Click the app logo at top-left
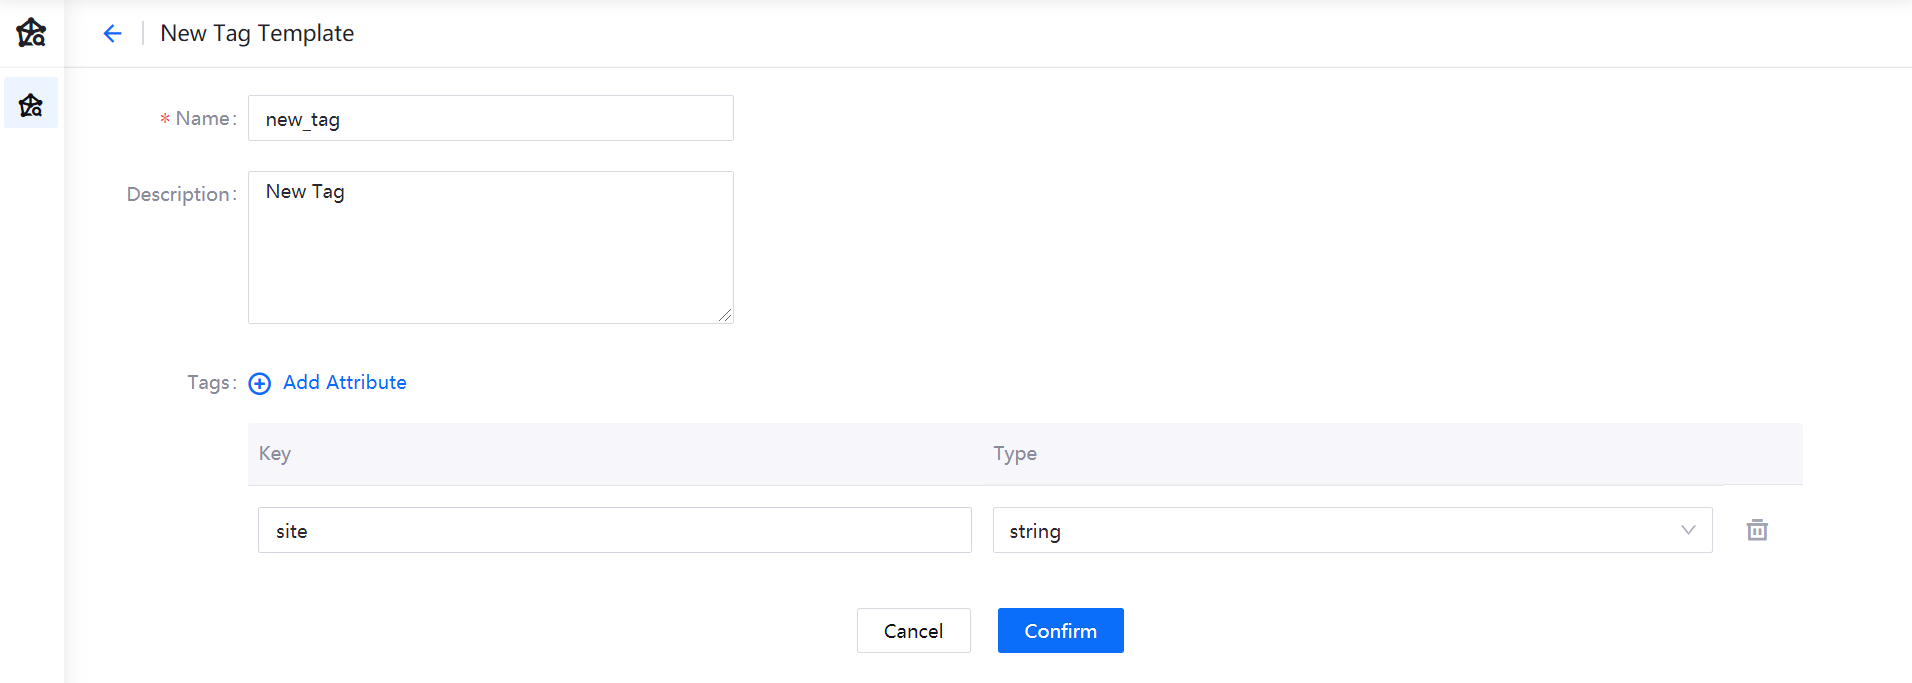The height and width of the screenshot is (683, 1912). 31,33
